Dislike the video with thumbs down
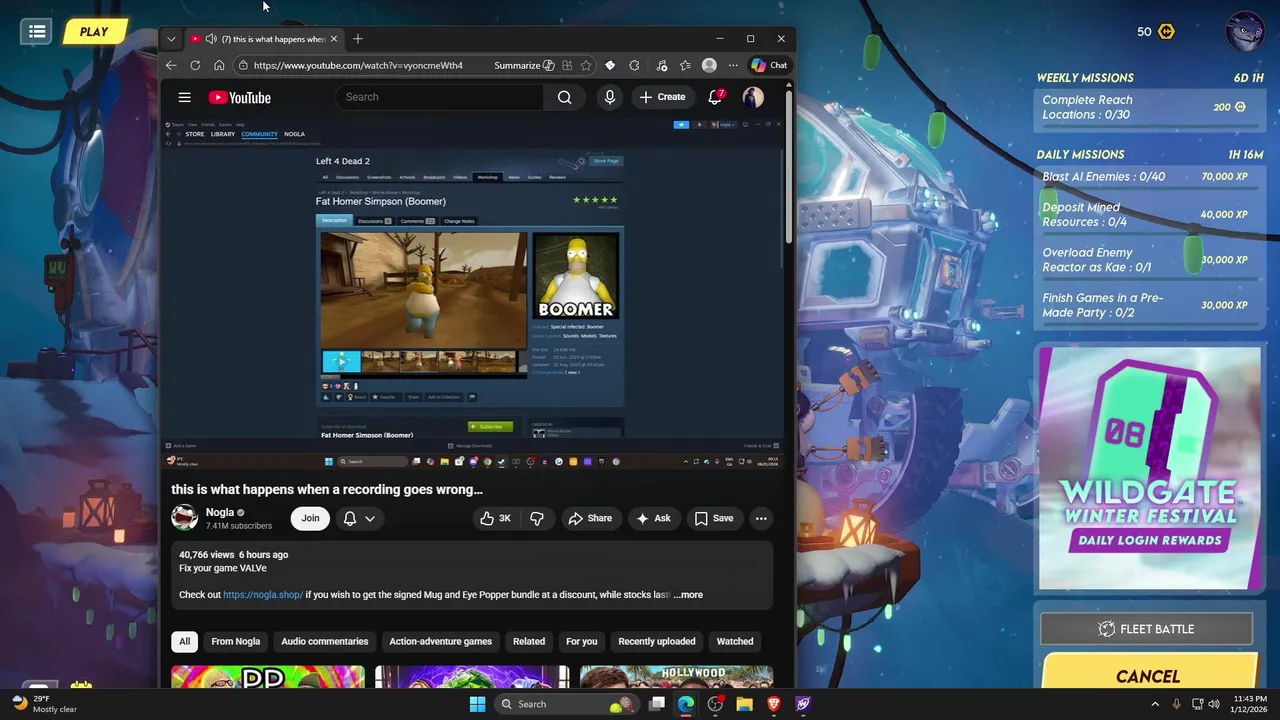The height and width of the screenshot is (720, 1280). [537, 518]
